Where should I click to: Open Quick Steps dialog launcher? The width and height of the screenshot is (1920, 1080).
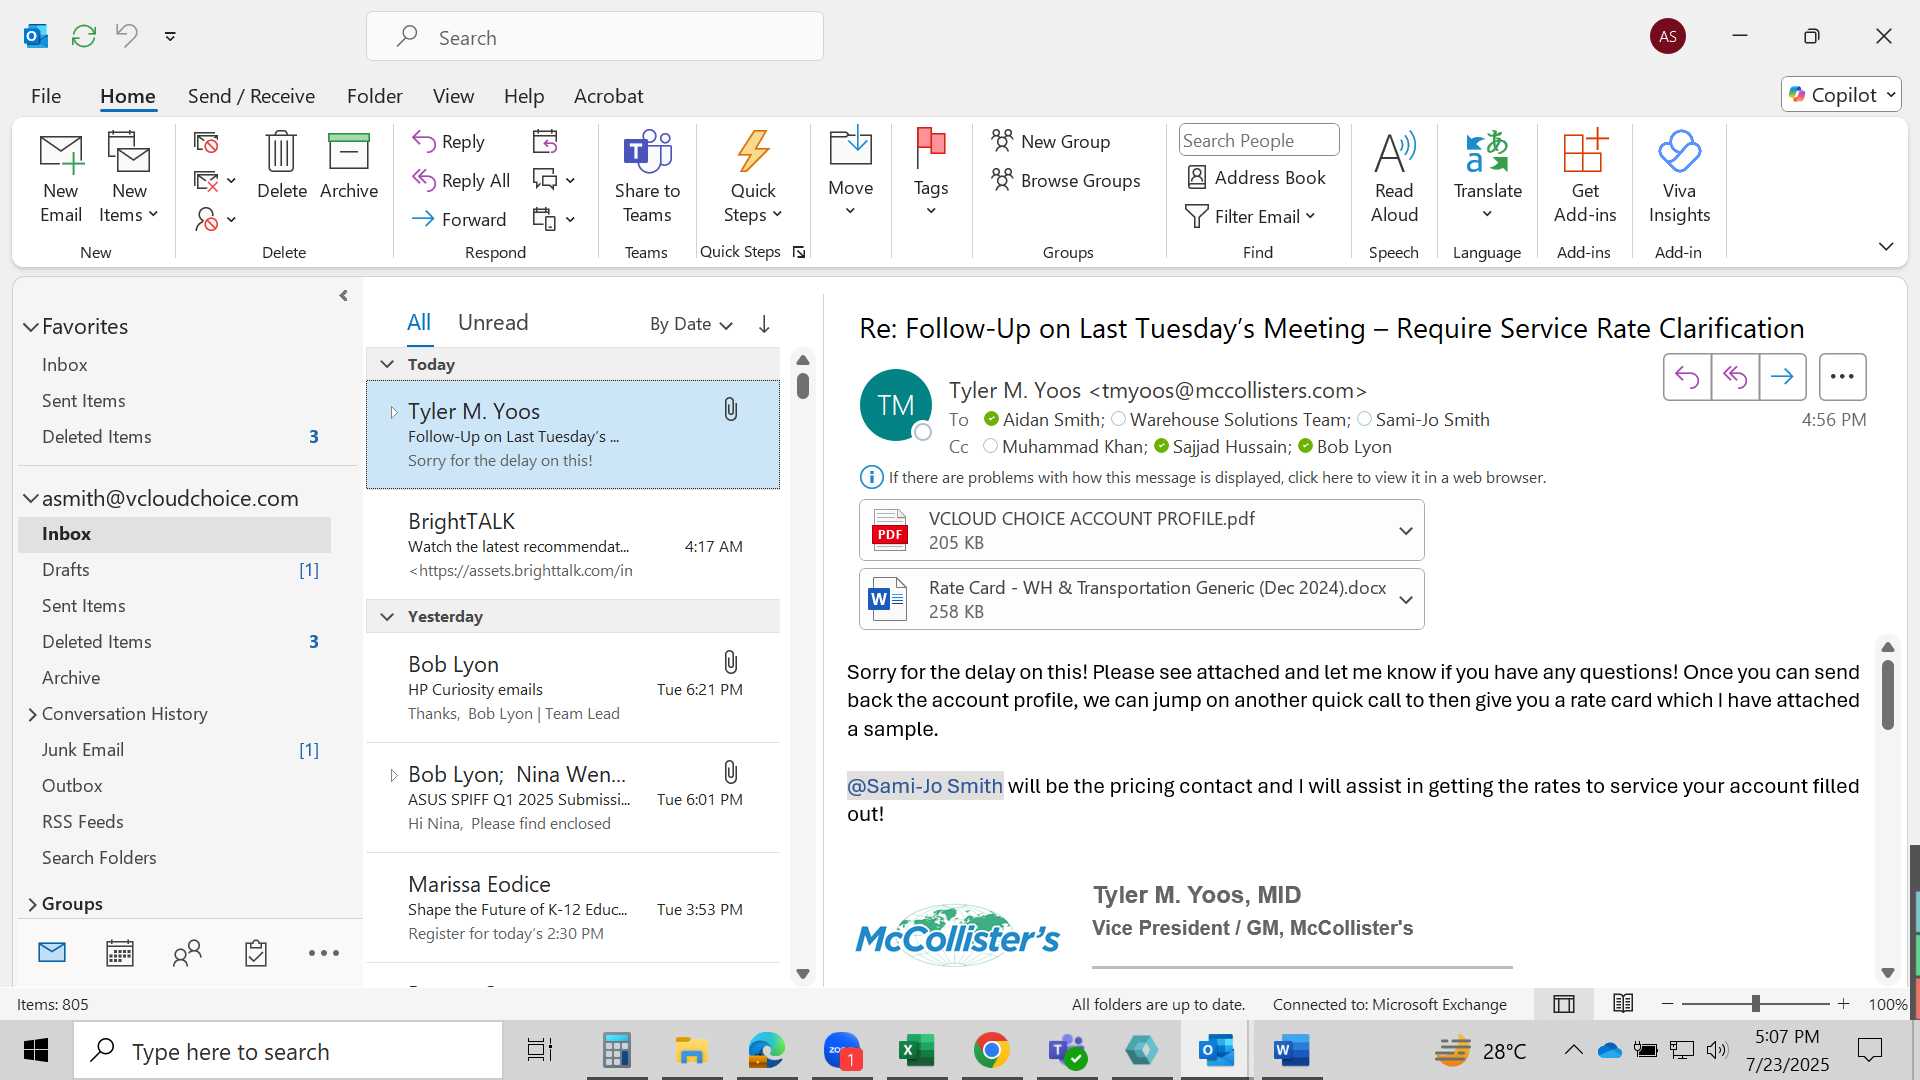tap(799, 252)
